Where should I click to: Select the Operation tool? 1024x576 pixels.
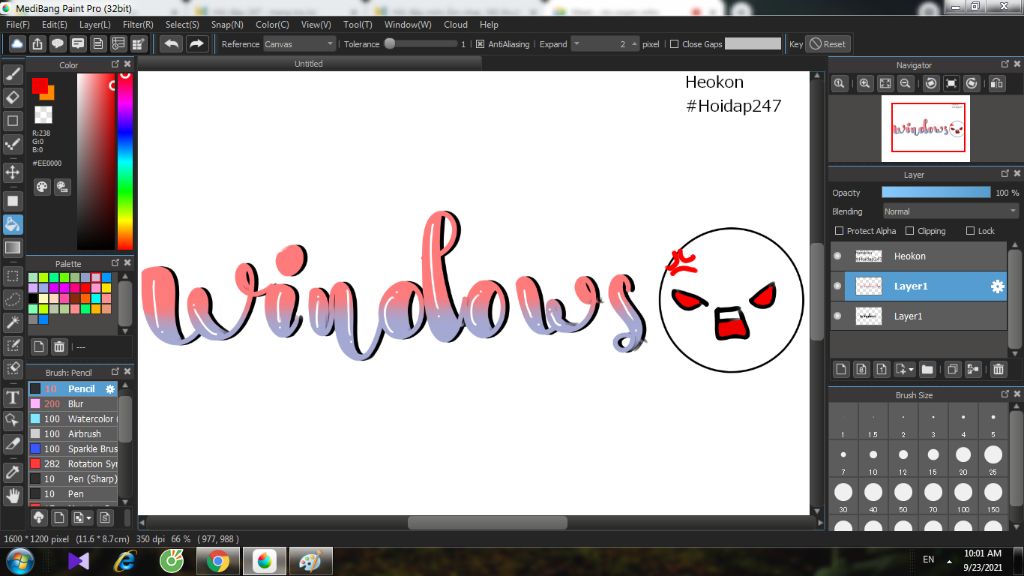pos(12,420)
